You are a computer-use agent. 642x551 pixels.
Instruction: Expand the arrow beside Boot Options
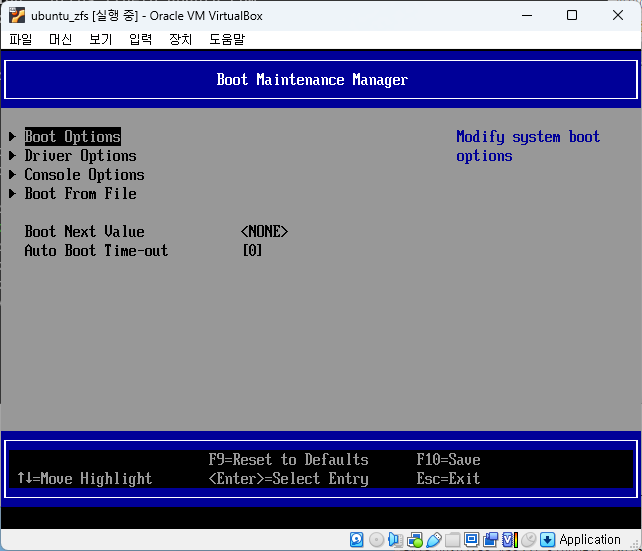point(13,137)
